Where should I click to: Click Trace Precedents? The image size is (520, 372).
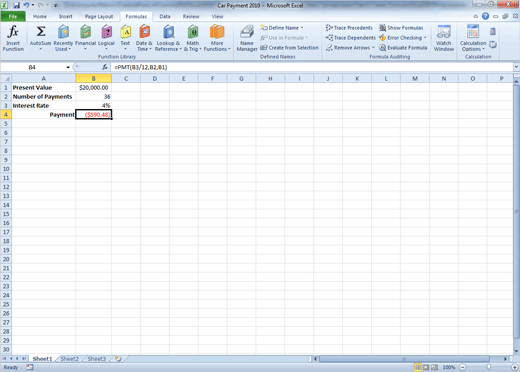click(349, 28)
